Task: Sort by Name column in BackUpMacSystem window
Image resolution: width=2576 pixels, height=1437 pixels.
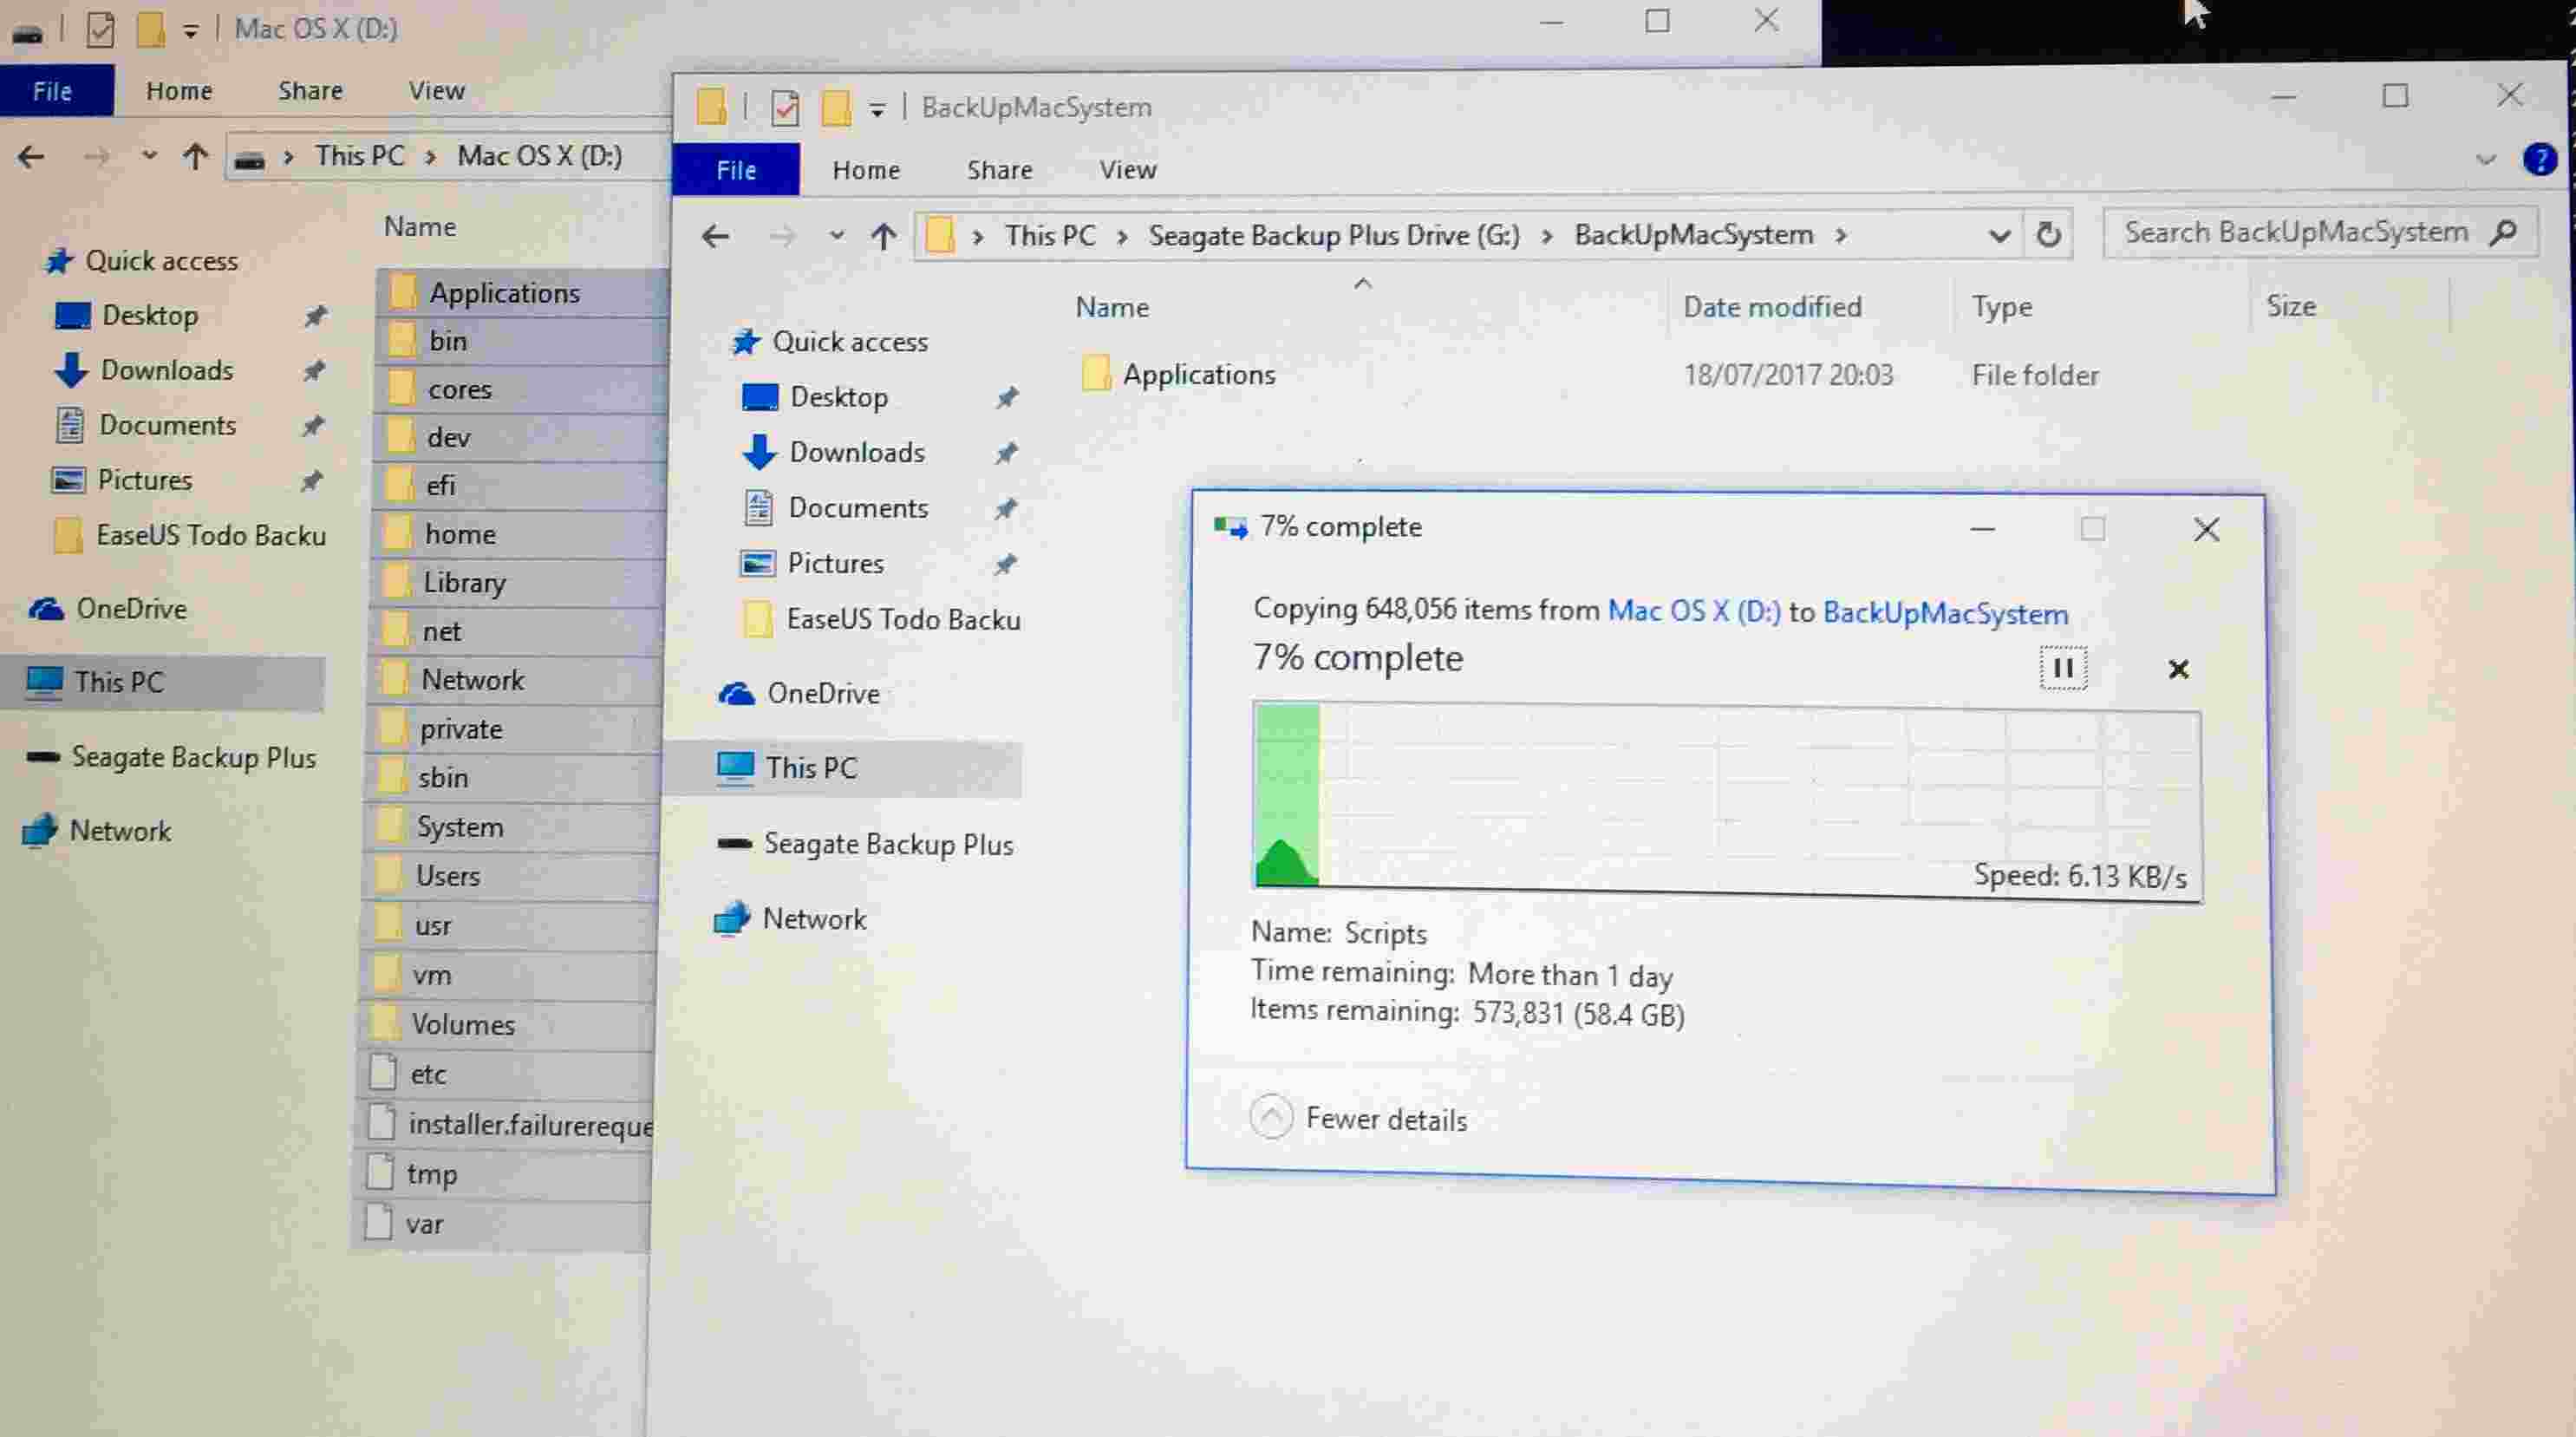Action: coord(1112,307)
